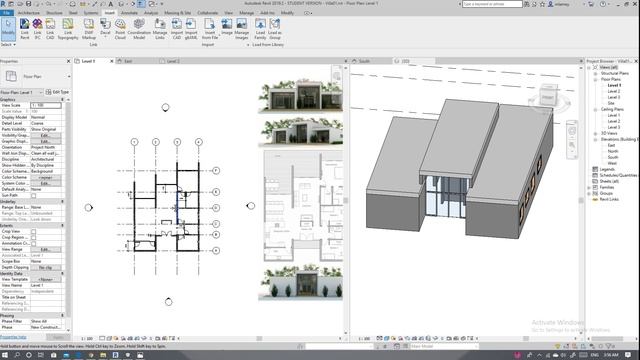
Task: Expand the 3D Views tree node
Action: (596, 133)
